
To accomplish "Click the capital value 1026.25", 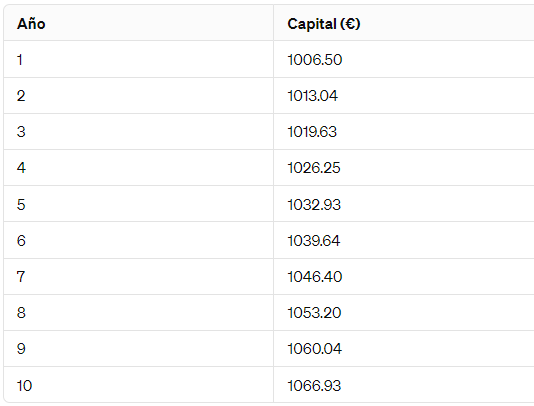I will tap(314, 168).
